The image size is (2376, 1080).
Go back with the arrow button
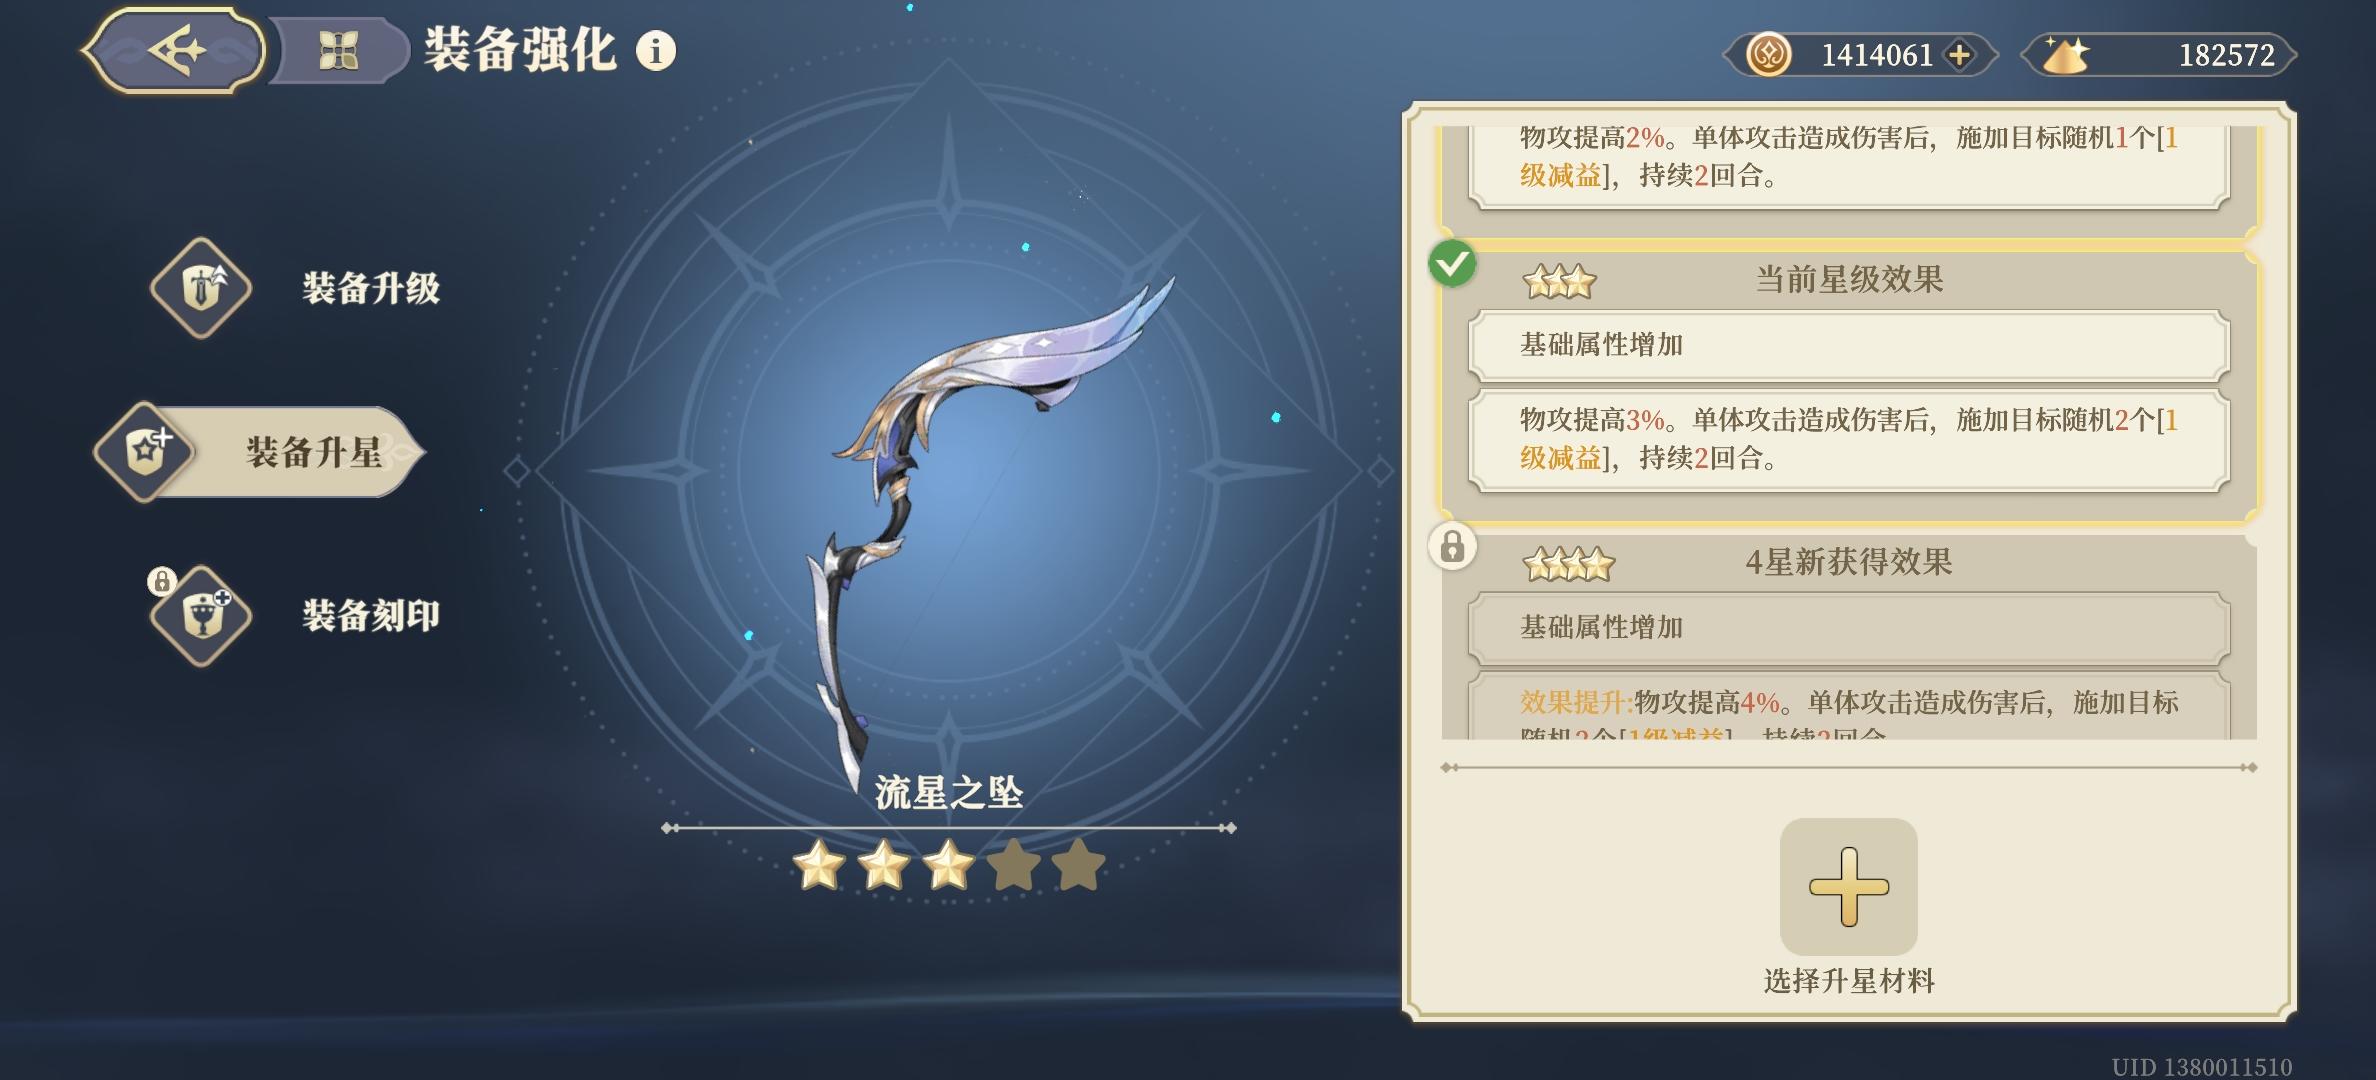point(176,50)
